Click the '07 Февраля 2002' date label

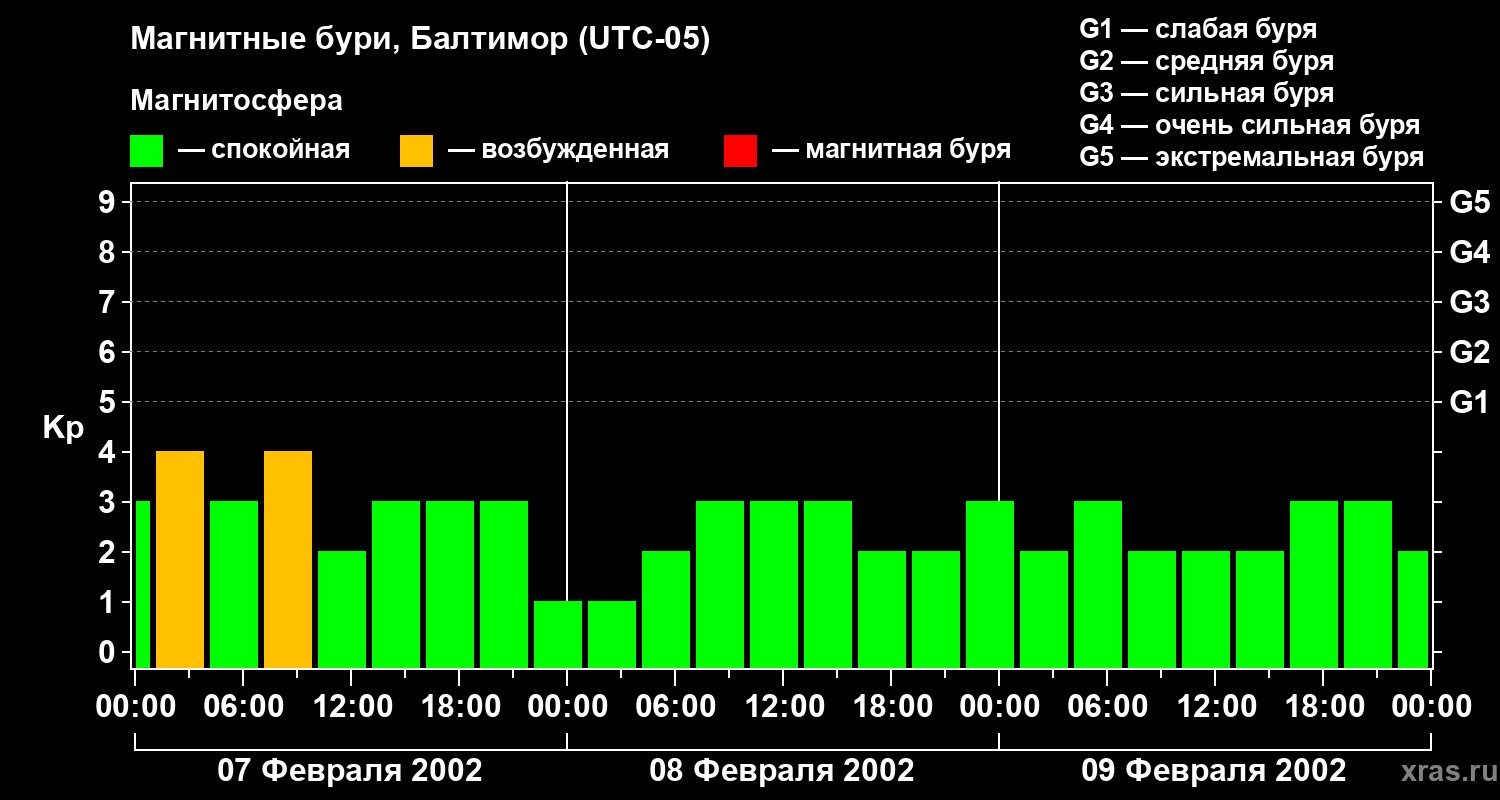point(350,771)
